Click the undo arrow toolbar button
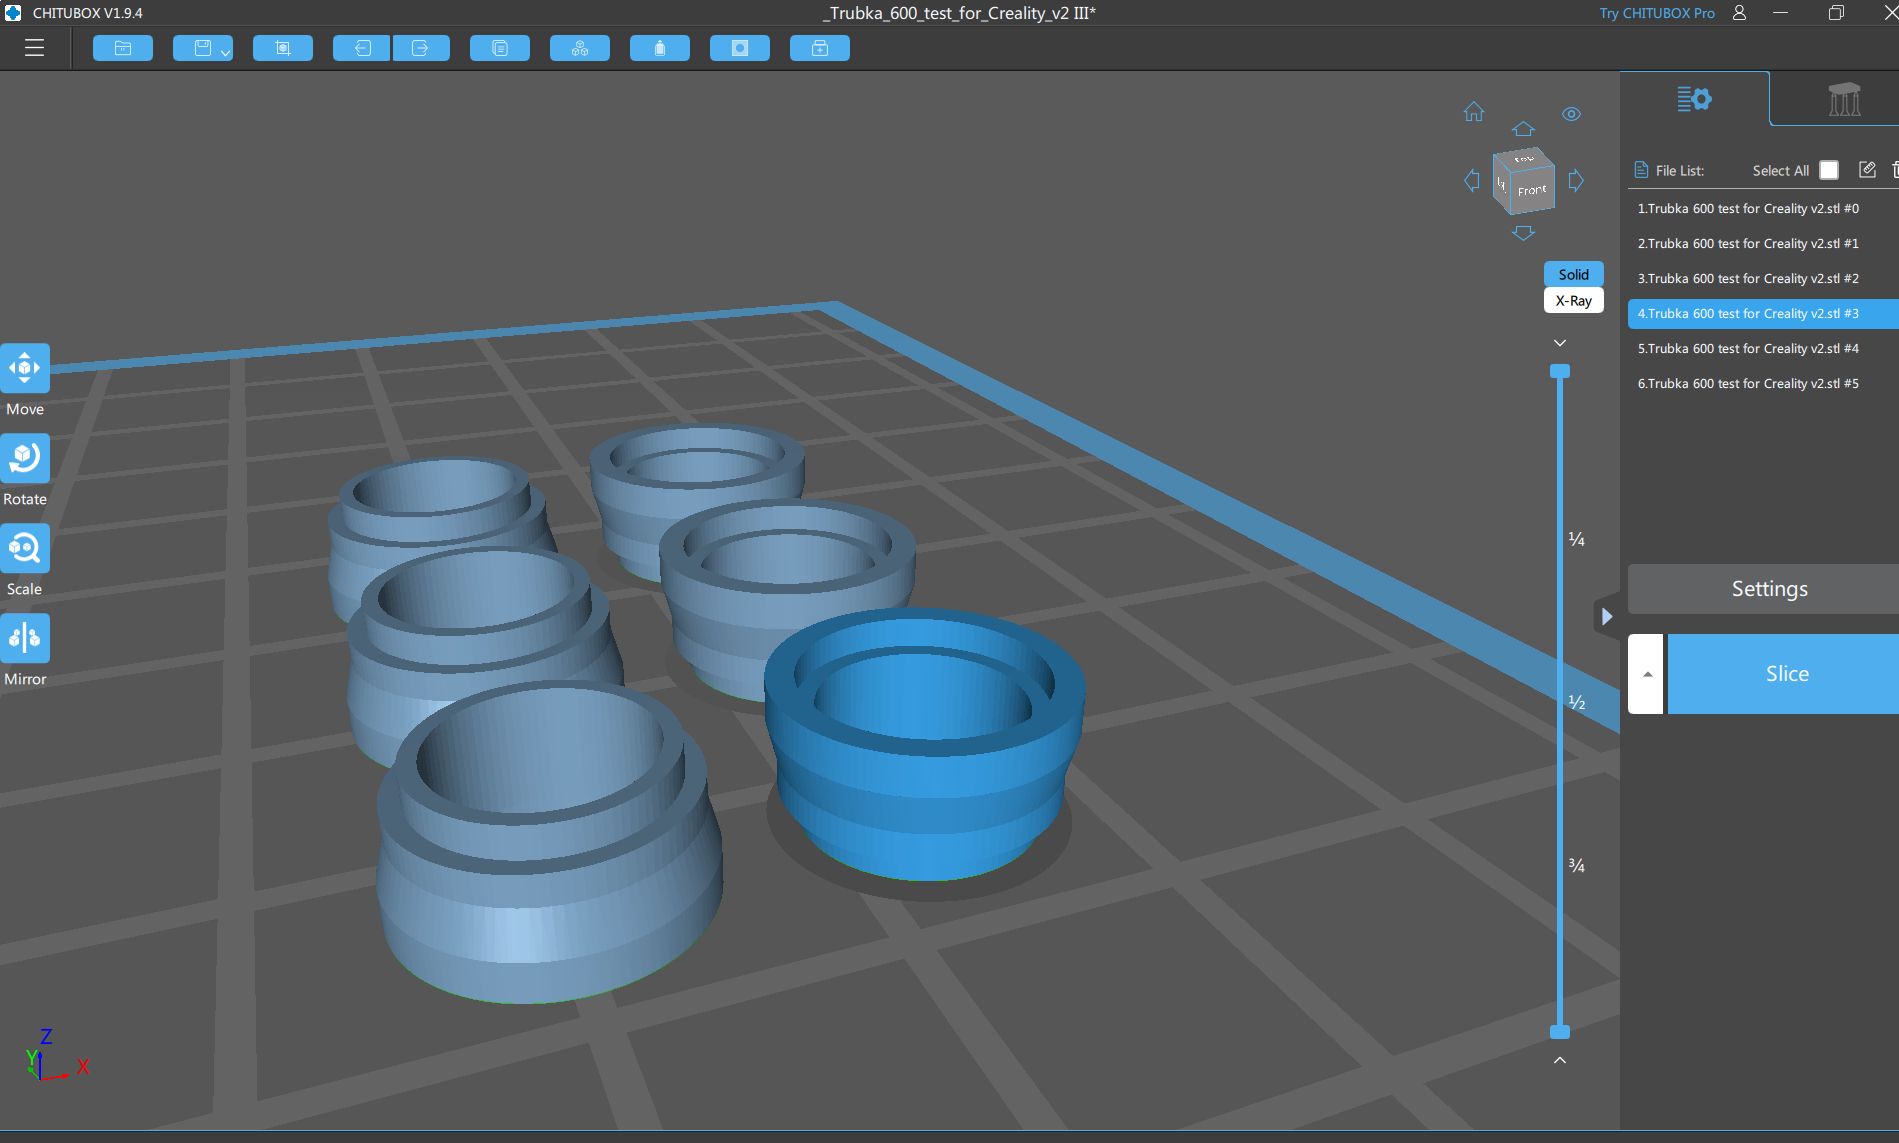This screenshot has width=1899, height=1143. 361,48
